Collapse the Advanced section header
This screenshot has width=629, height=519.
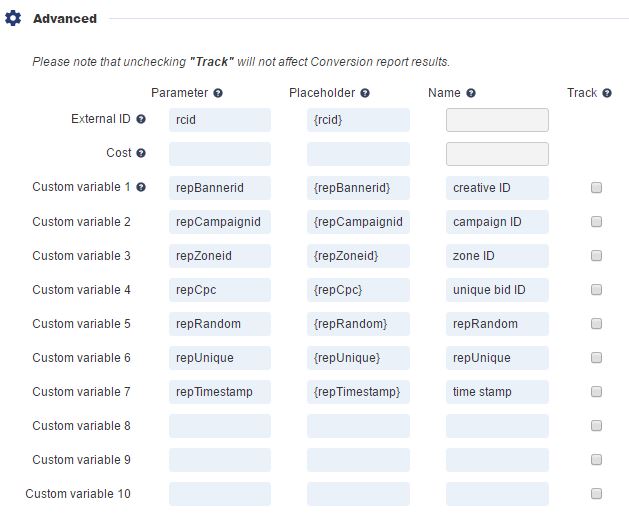coord(65,19)
